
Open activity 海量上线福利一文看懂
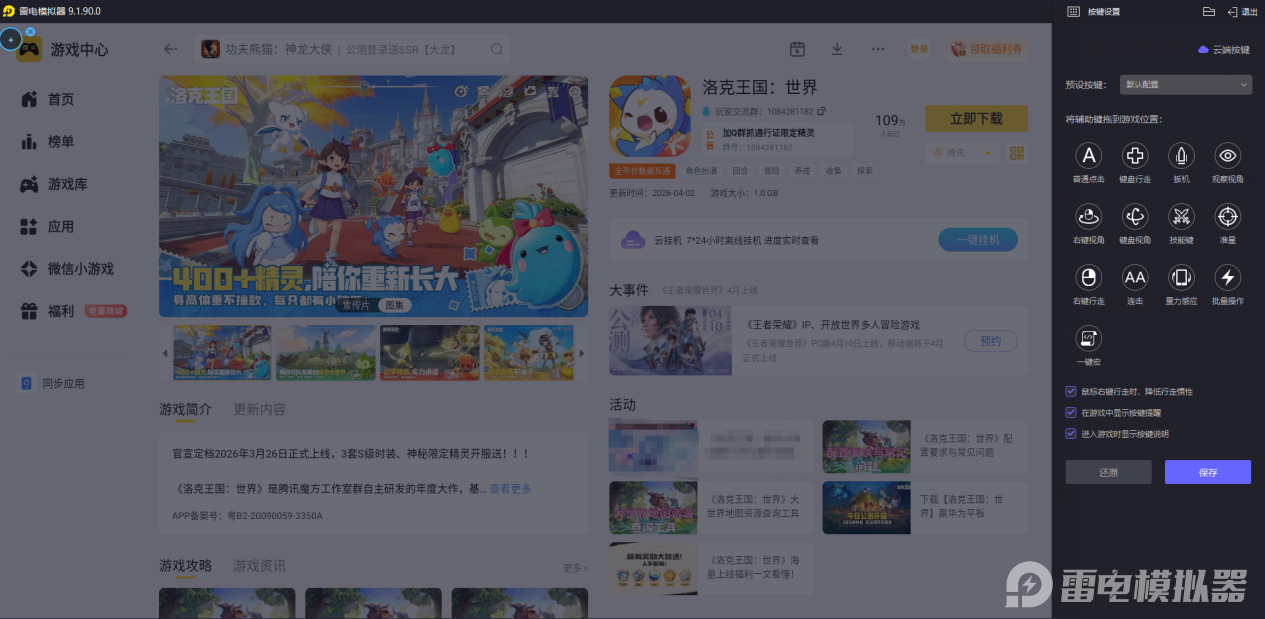tap(711, 568)
